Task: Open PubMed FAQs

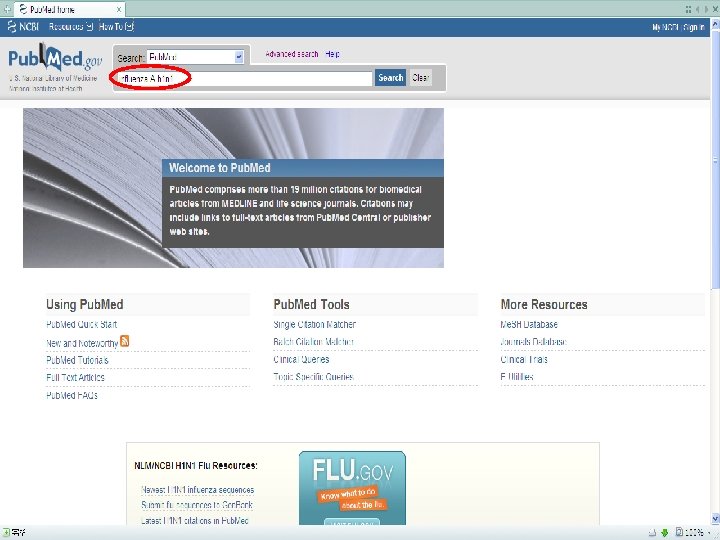Action: point(72,395)
